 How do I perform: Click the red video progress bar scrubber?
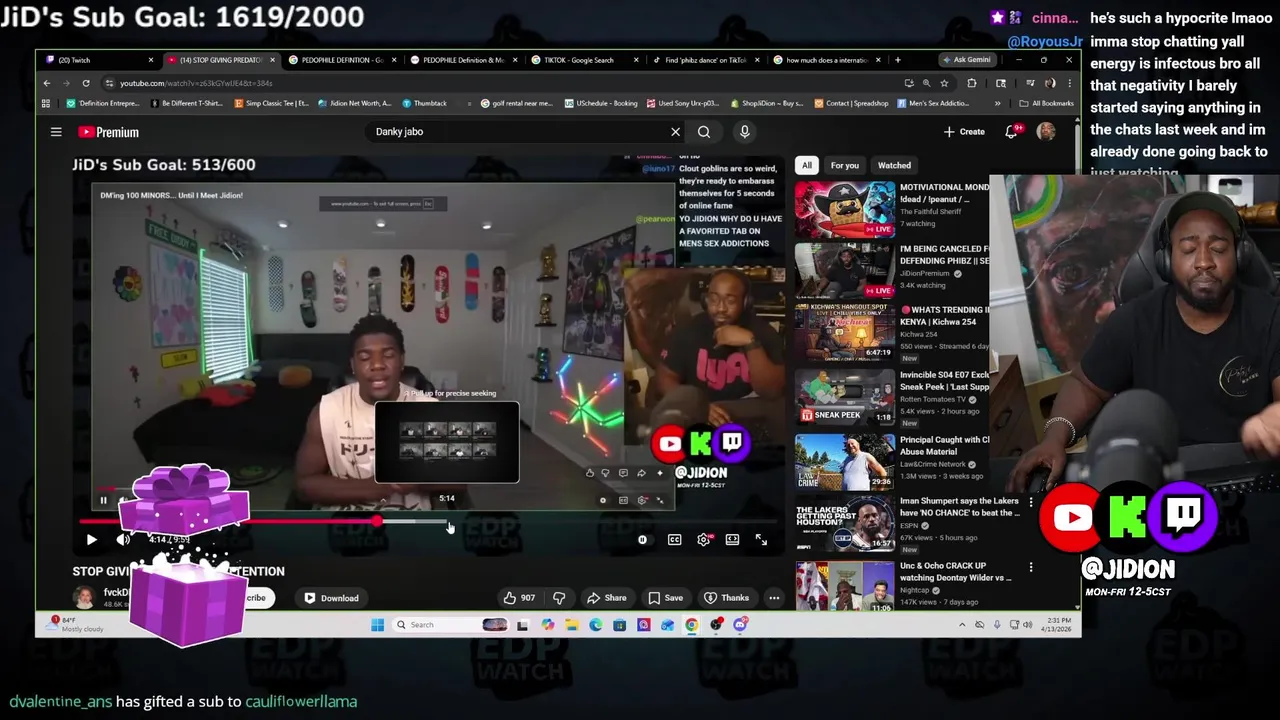377,521
